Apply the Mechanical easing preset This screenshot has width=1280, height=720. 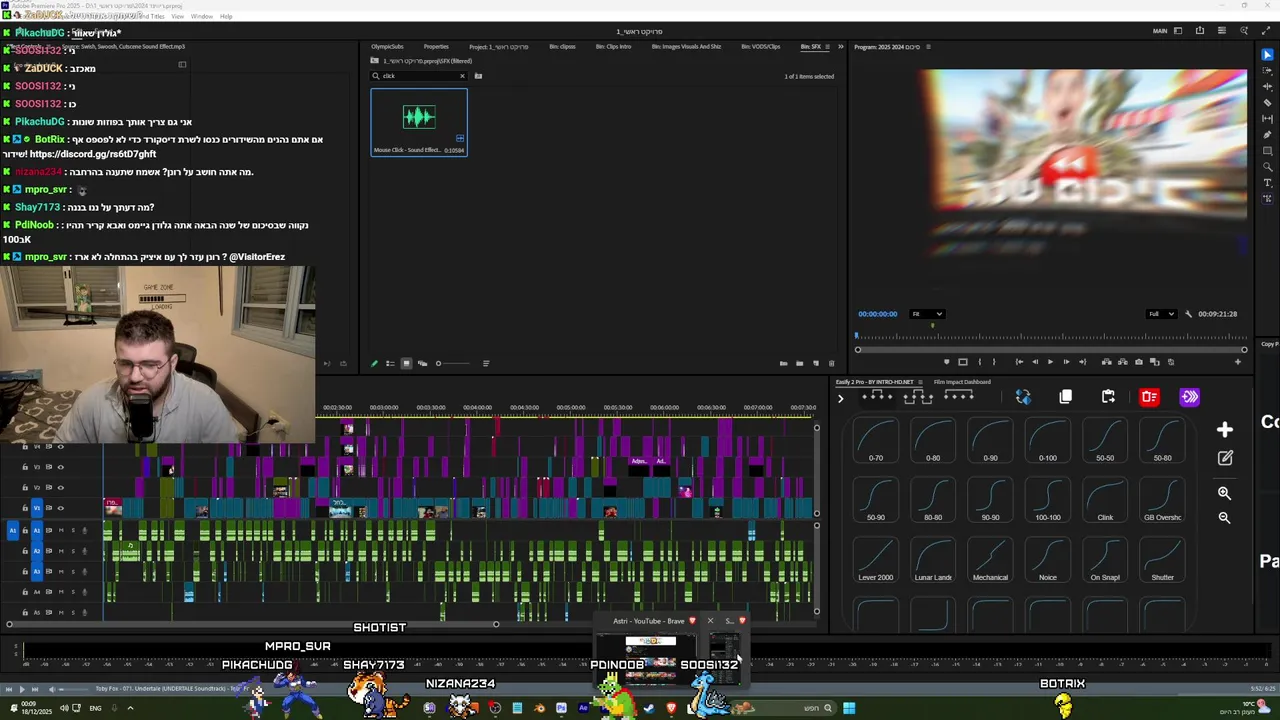tap(990, 560)
